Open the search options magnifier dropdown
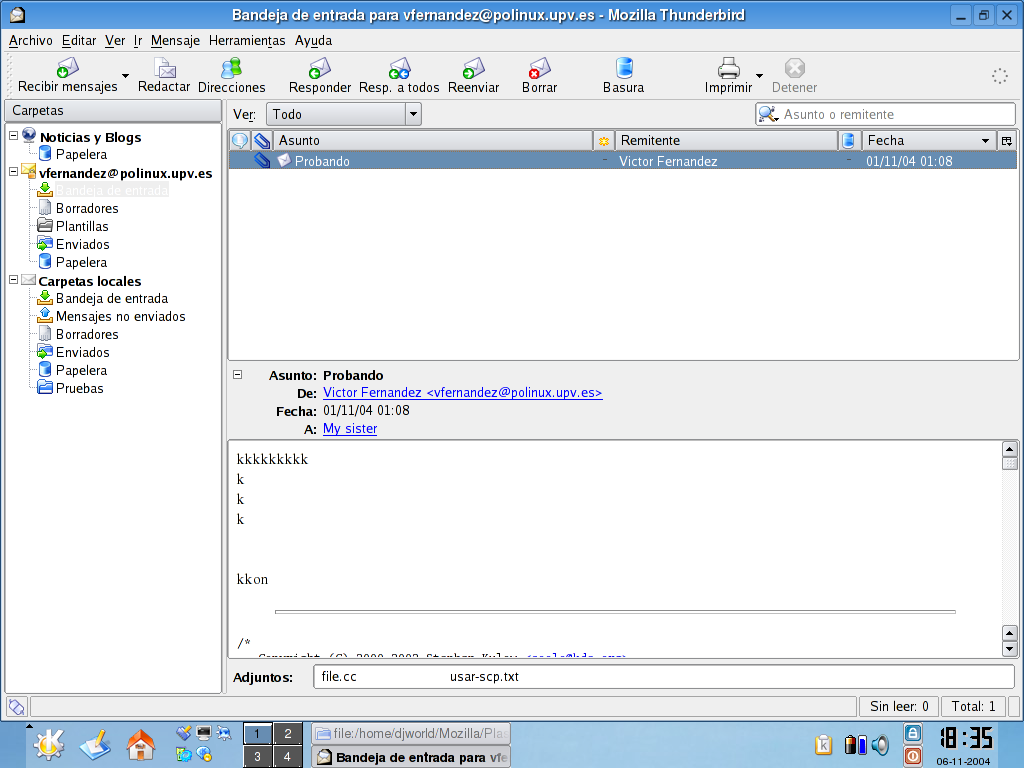 point(769,114)
